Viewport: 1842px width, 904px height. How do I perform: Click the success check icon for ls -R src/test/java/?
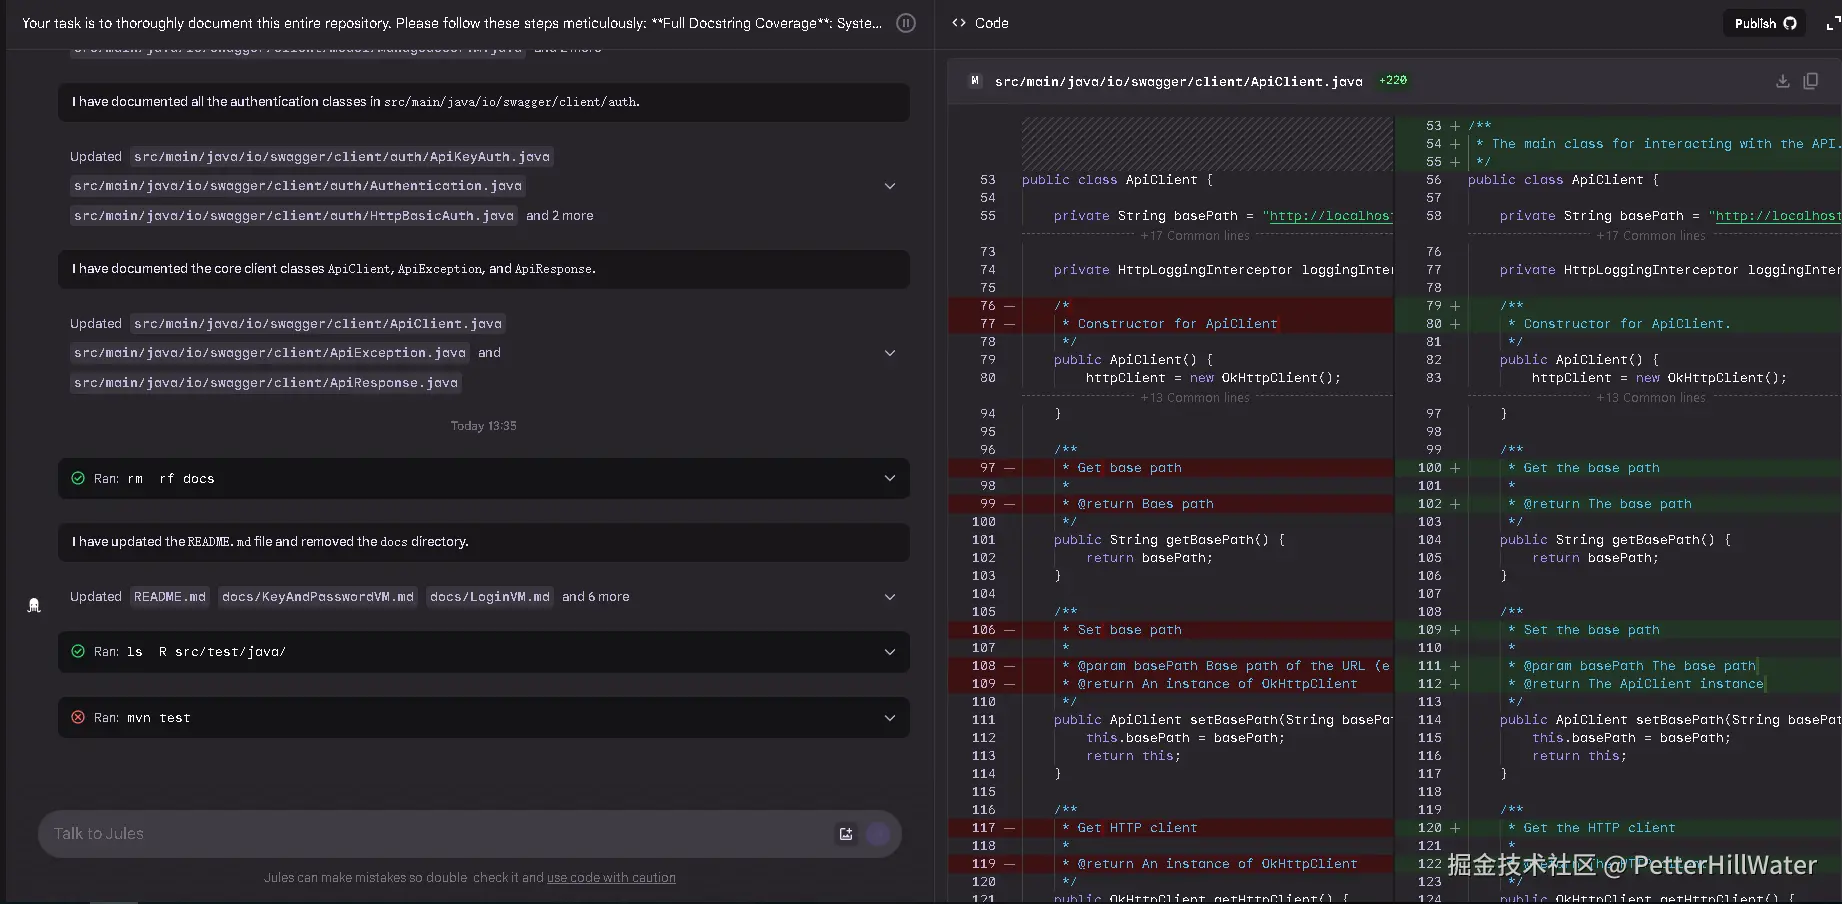[78, 652]
